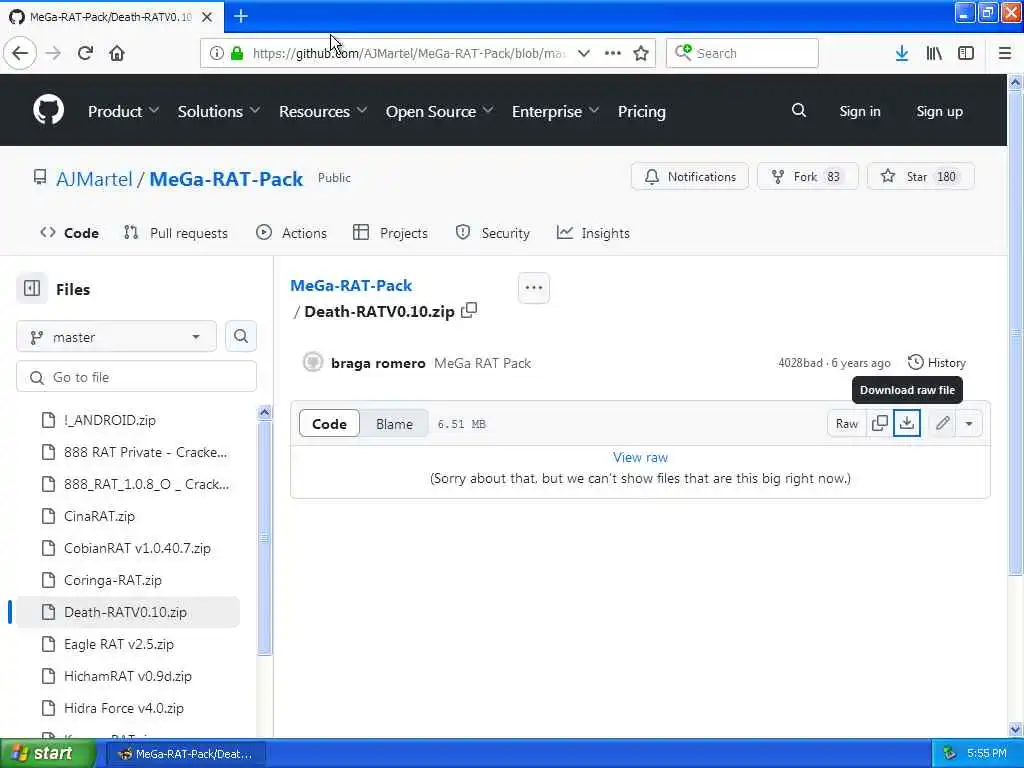Expand the Resources menu
Screen dimensions: 1024x768
323,112
